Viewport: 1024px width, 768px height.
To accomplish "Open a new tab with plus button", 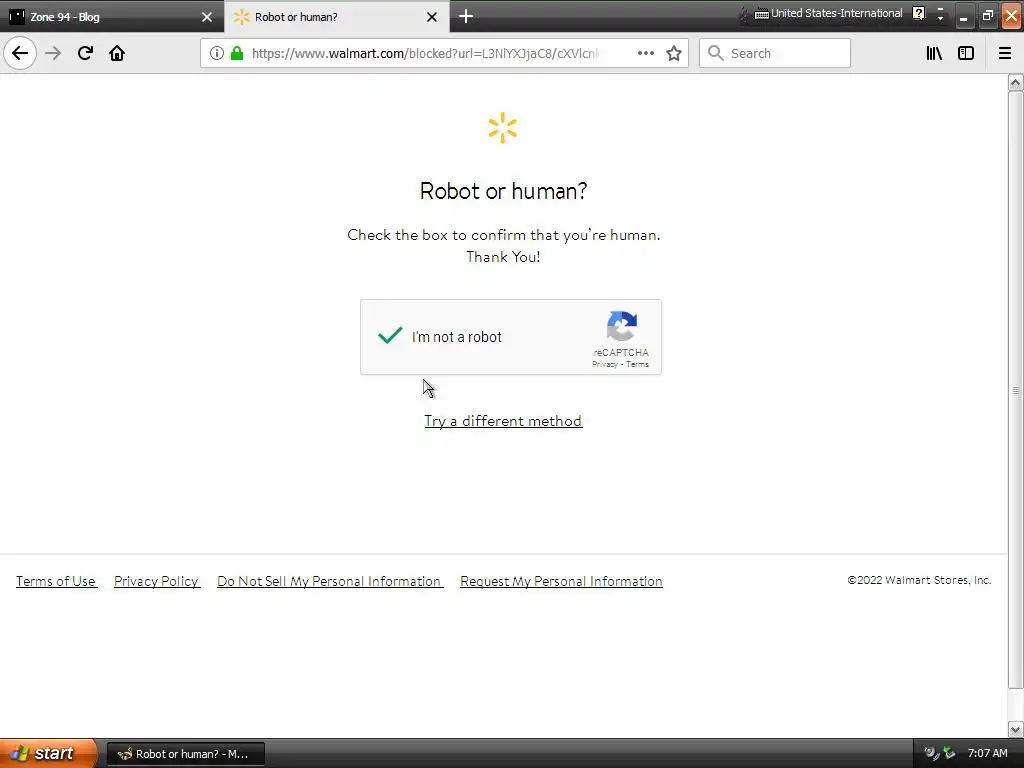I will pyautogui.click(x=466, y=16).
